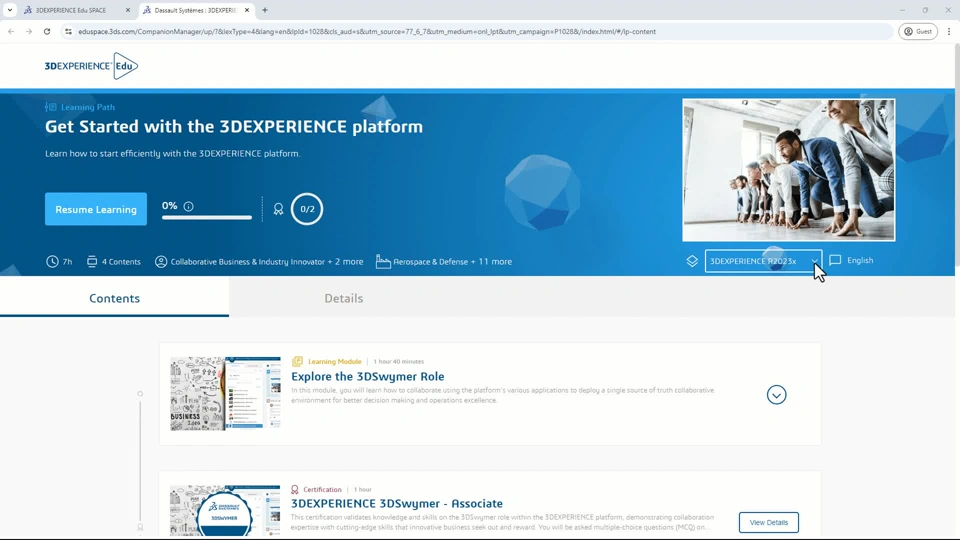Click the 'Get Started with the 3DEXPERIENCE platform' heading
Image resolution: width=960 pixels, height=540 pixels.
tap(234, 127)
